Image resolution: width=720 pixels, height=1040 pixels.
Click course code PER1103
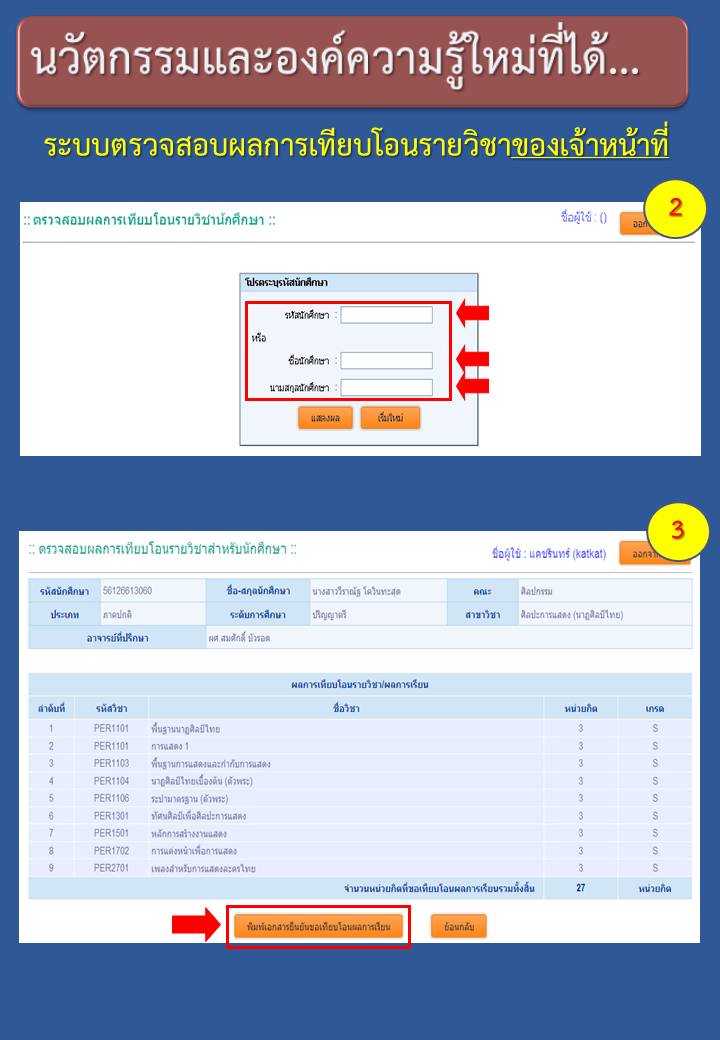pyautogui.click(x=111, y=763)
